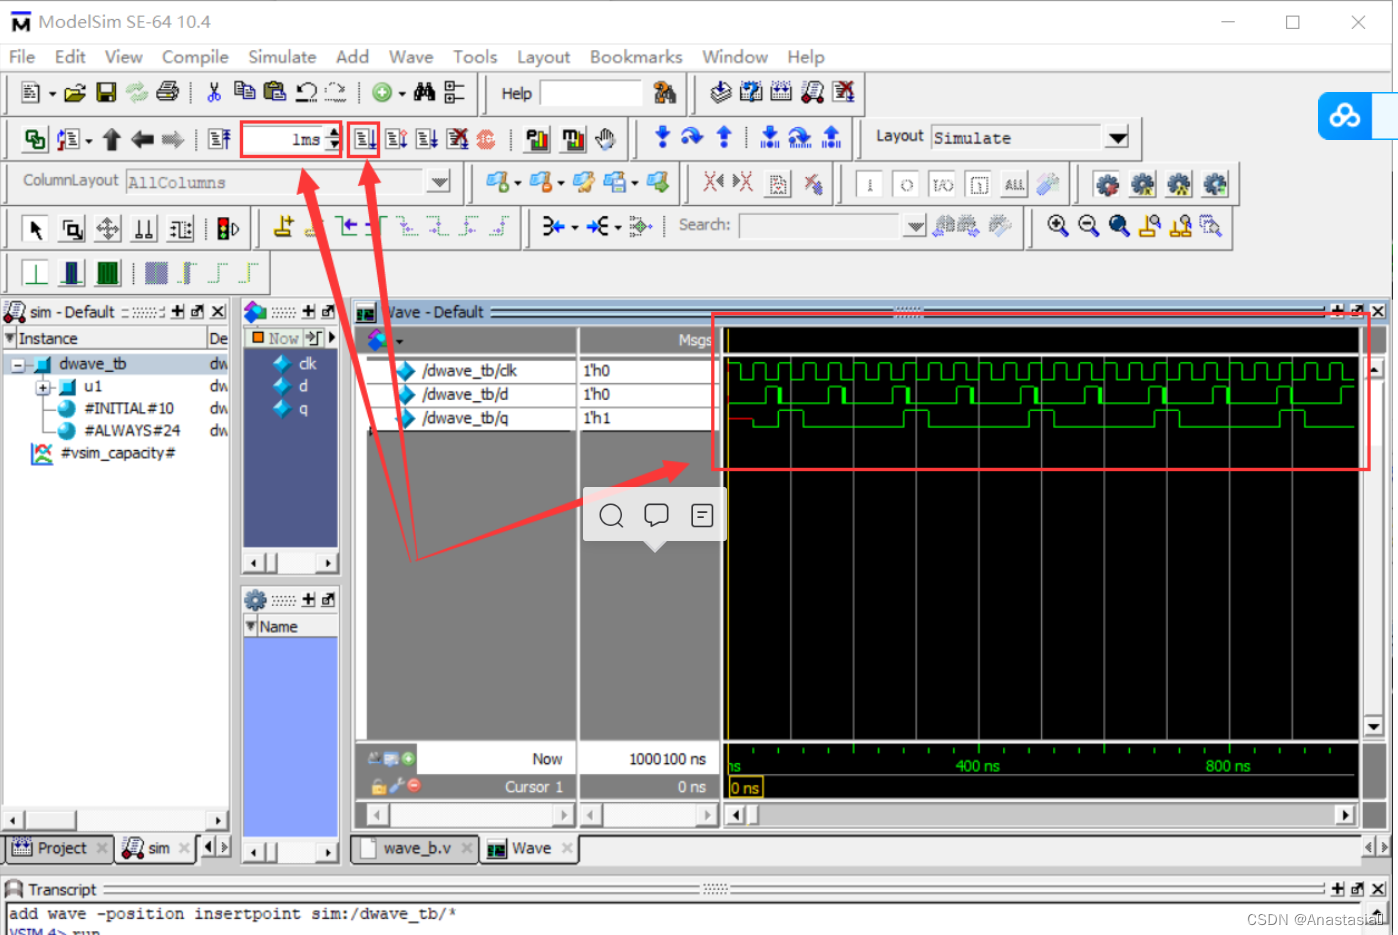Click the blue cloud icon
This screenshot has width=1398, height=935.
(1345, 116)
